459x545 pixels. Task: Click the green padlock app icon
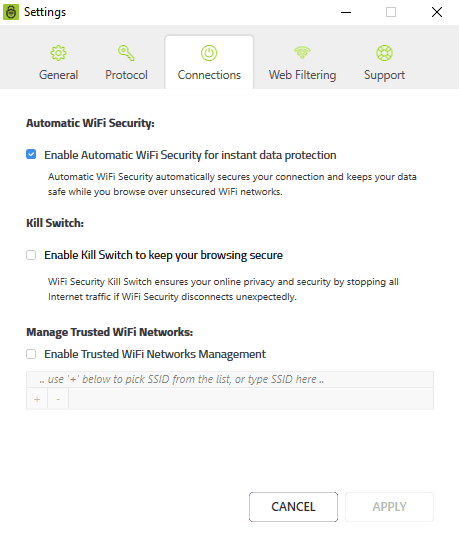tap(11, 12)
